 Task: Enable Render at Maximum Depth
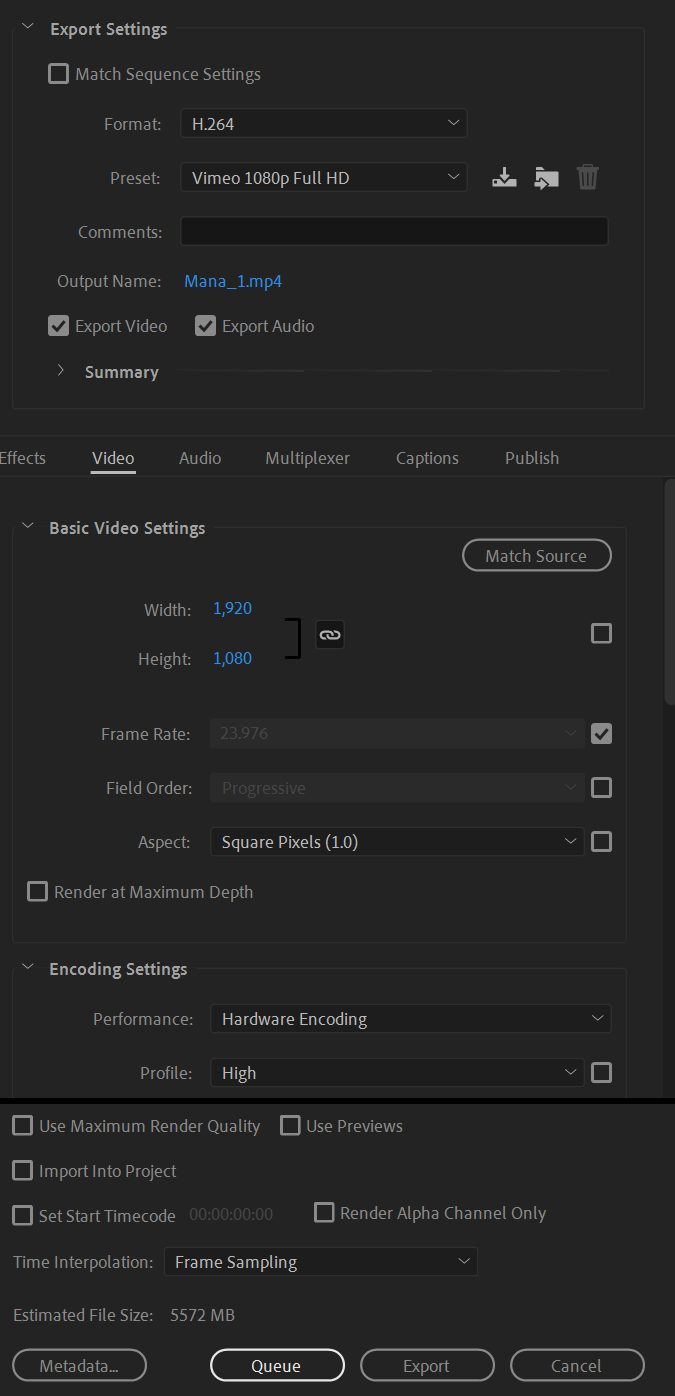coord(37,891)
